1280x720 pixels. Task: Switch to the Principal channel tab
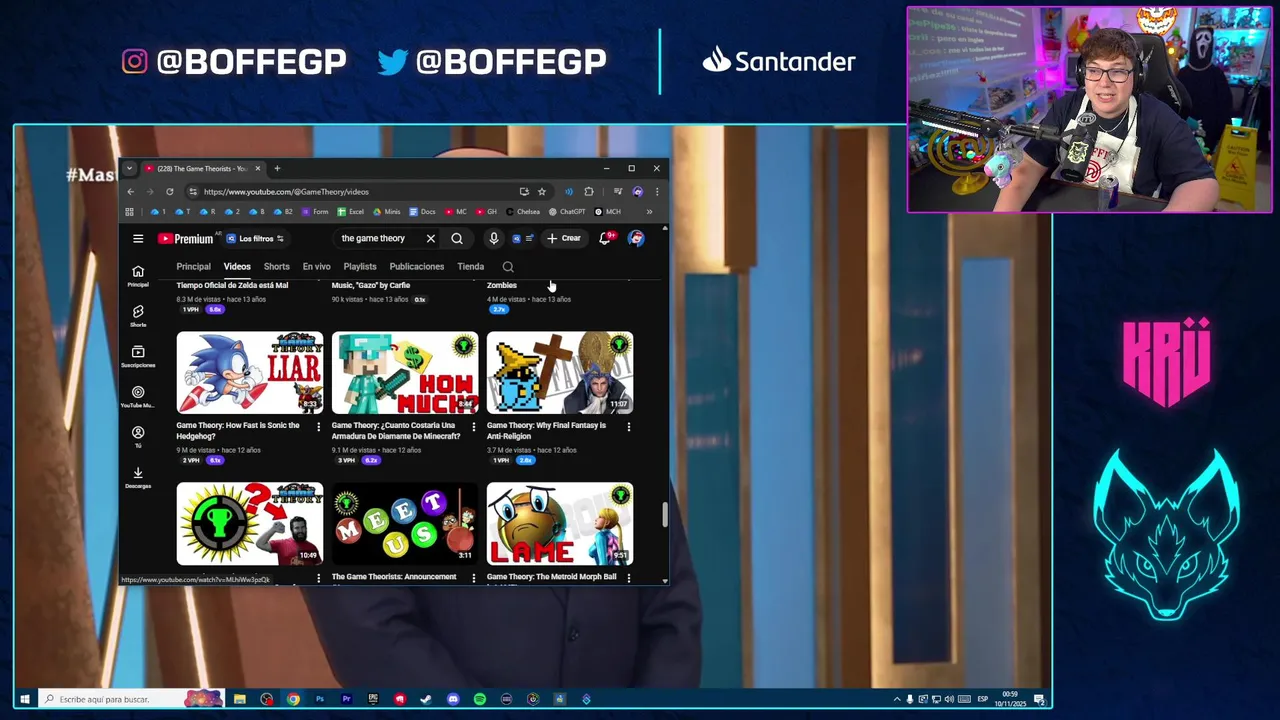click(x=193, y=267)
